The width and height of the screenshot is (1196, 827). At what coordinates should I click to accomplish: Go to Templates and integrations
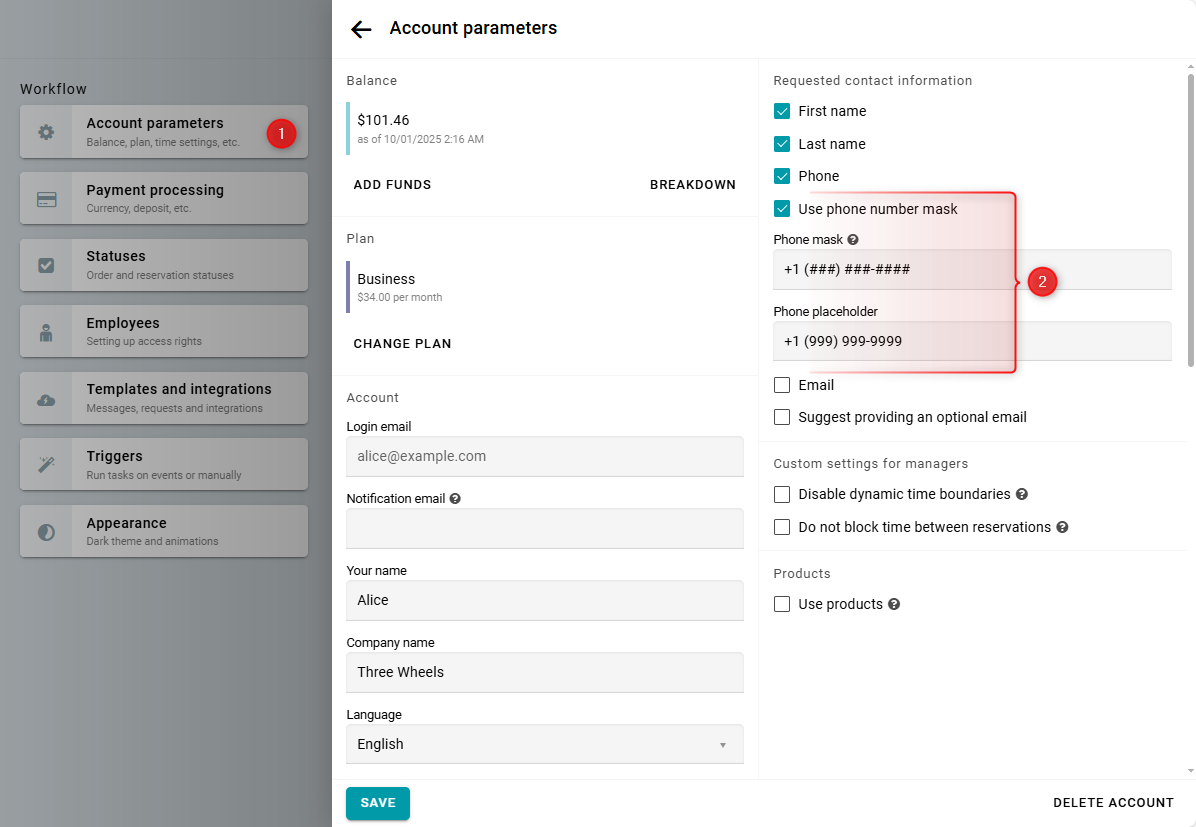164,398
